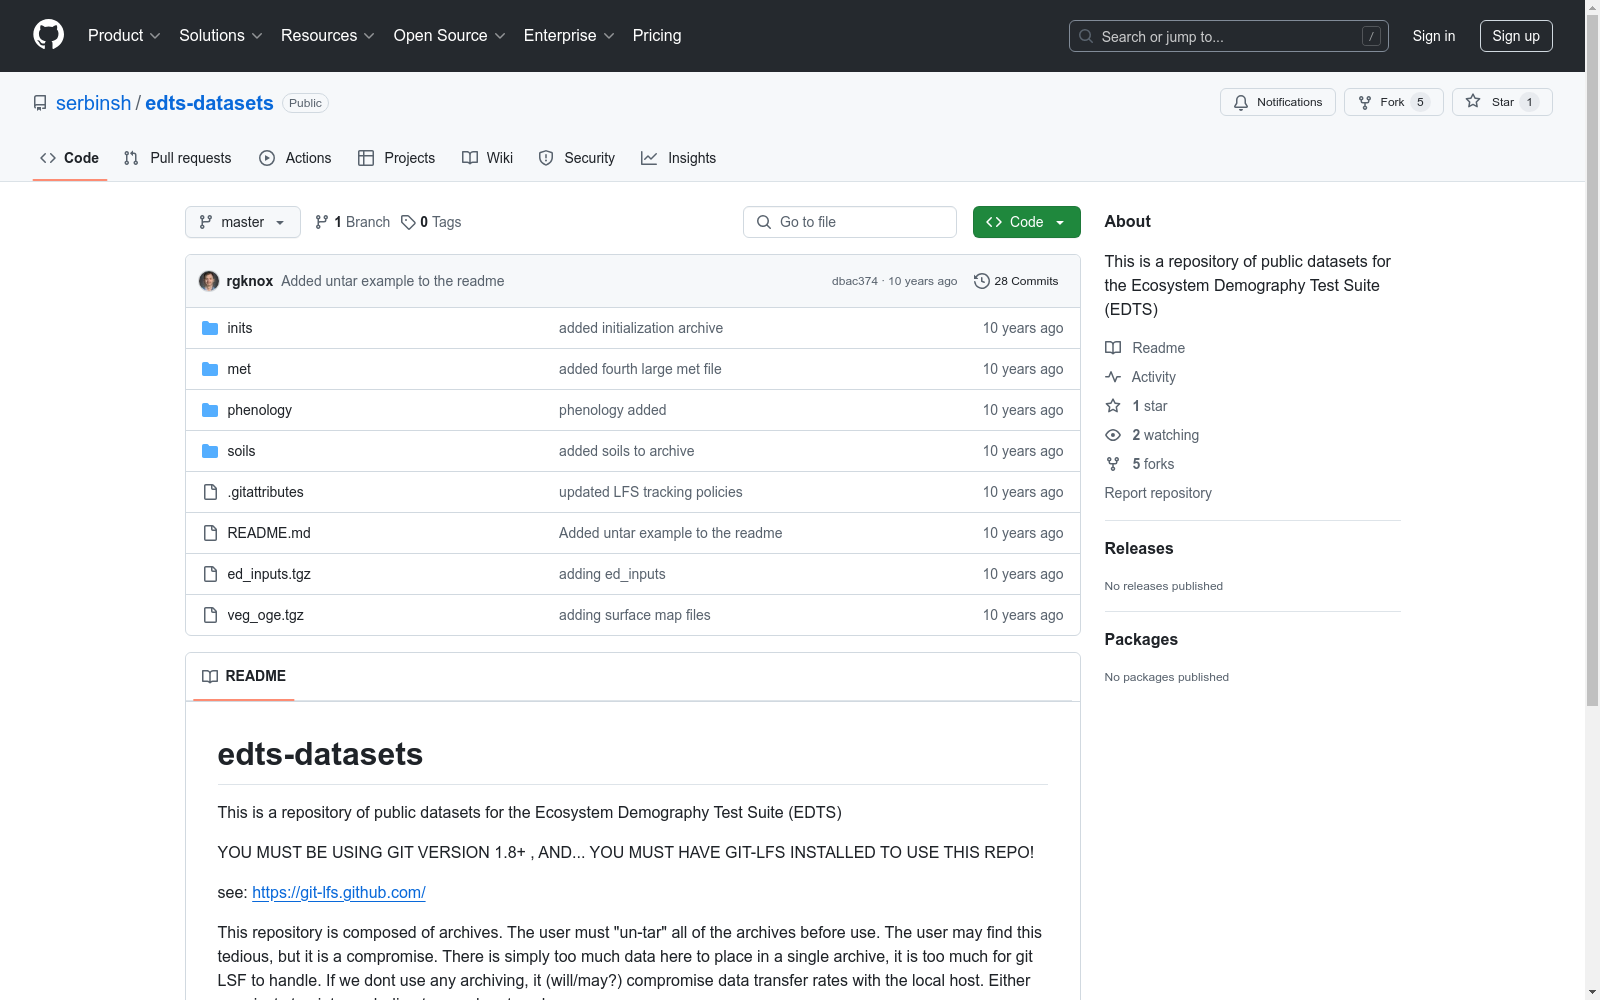Open the veg_oge.tgz file name
Image resolution: width=1600 pixels, height=1000 pixels.
point(266,615)
